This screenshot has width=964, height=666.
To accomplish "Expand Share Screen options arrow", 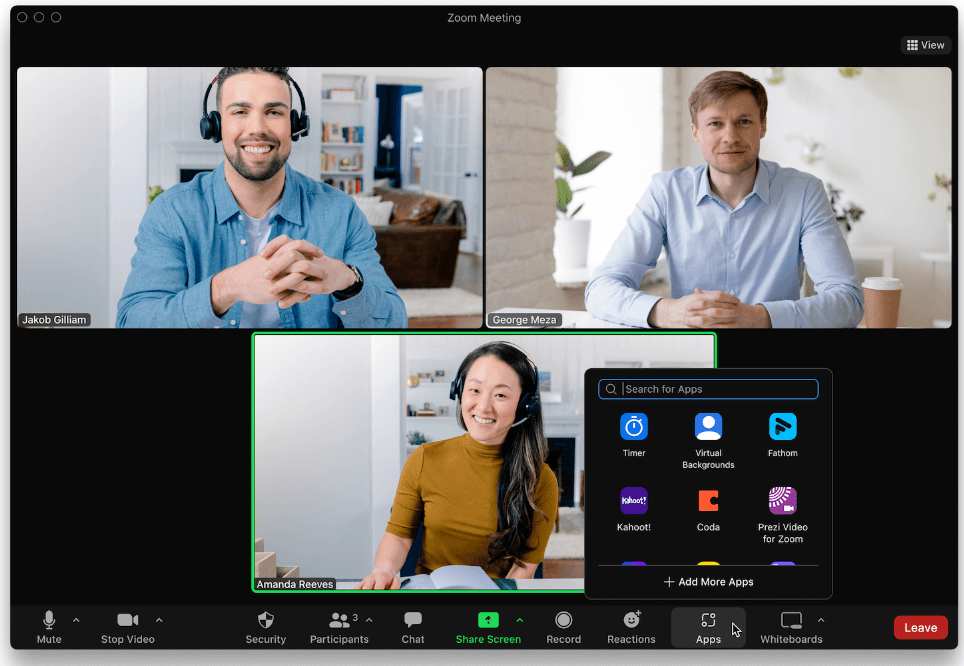I will coord(519,620).
